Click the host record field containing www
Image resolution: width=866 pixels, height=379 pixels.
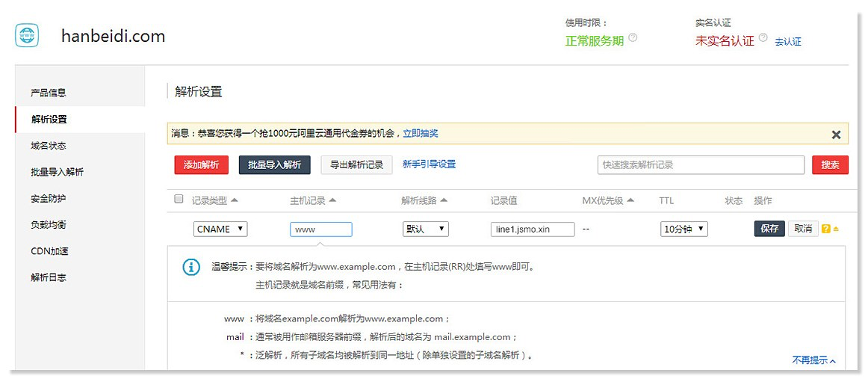tap(321, 229)
